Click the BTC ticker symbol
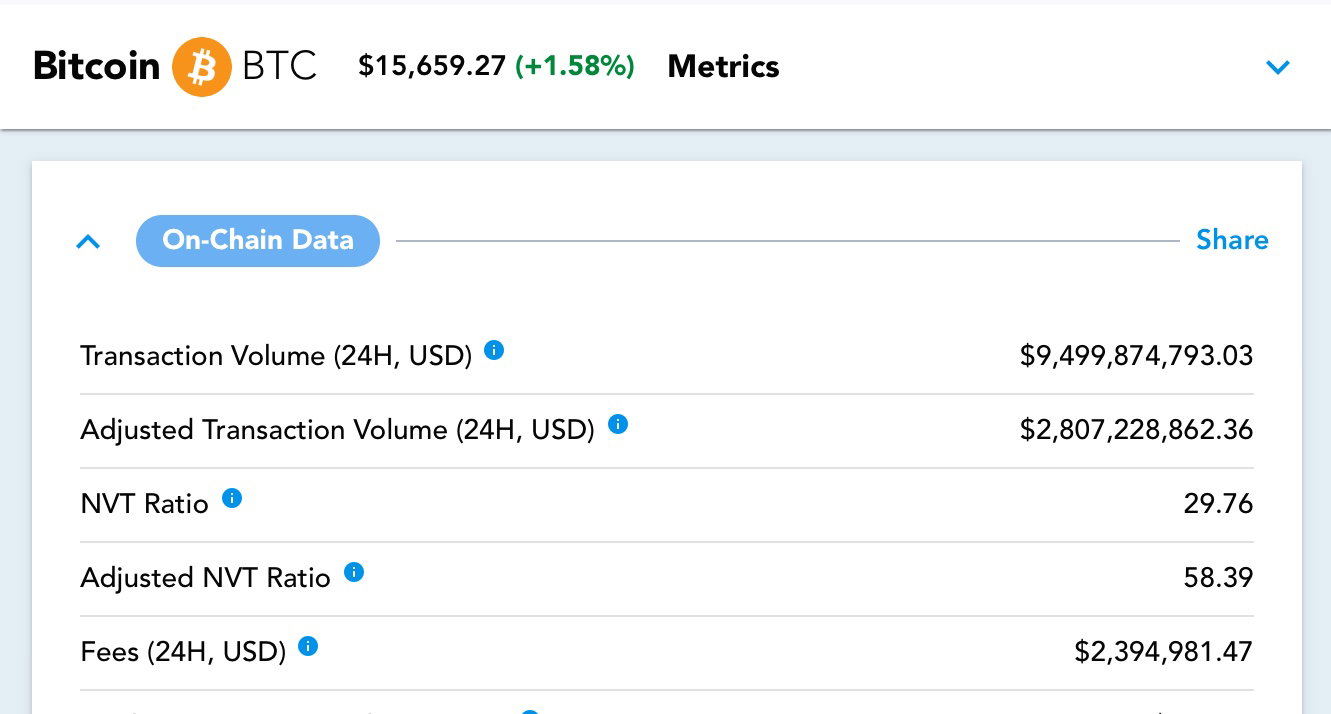 (279, 67)
